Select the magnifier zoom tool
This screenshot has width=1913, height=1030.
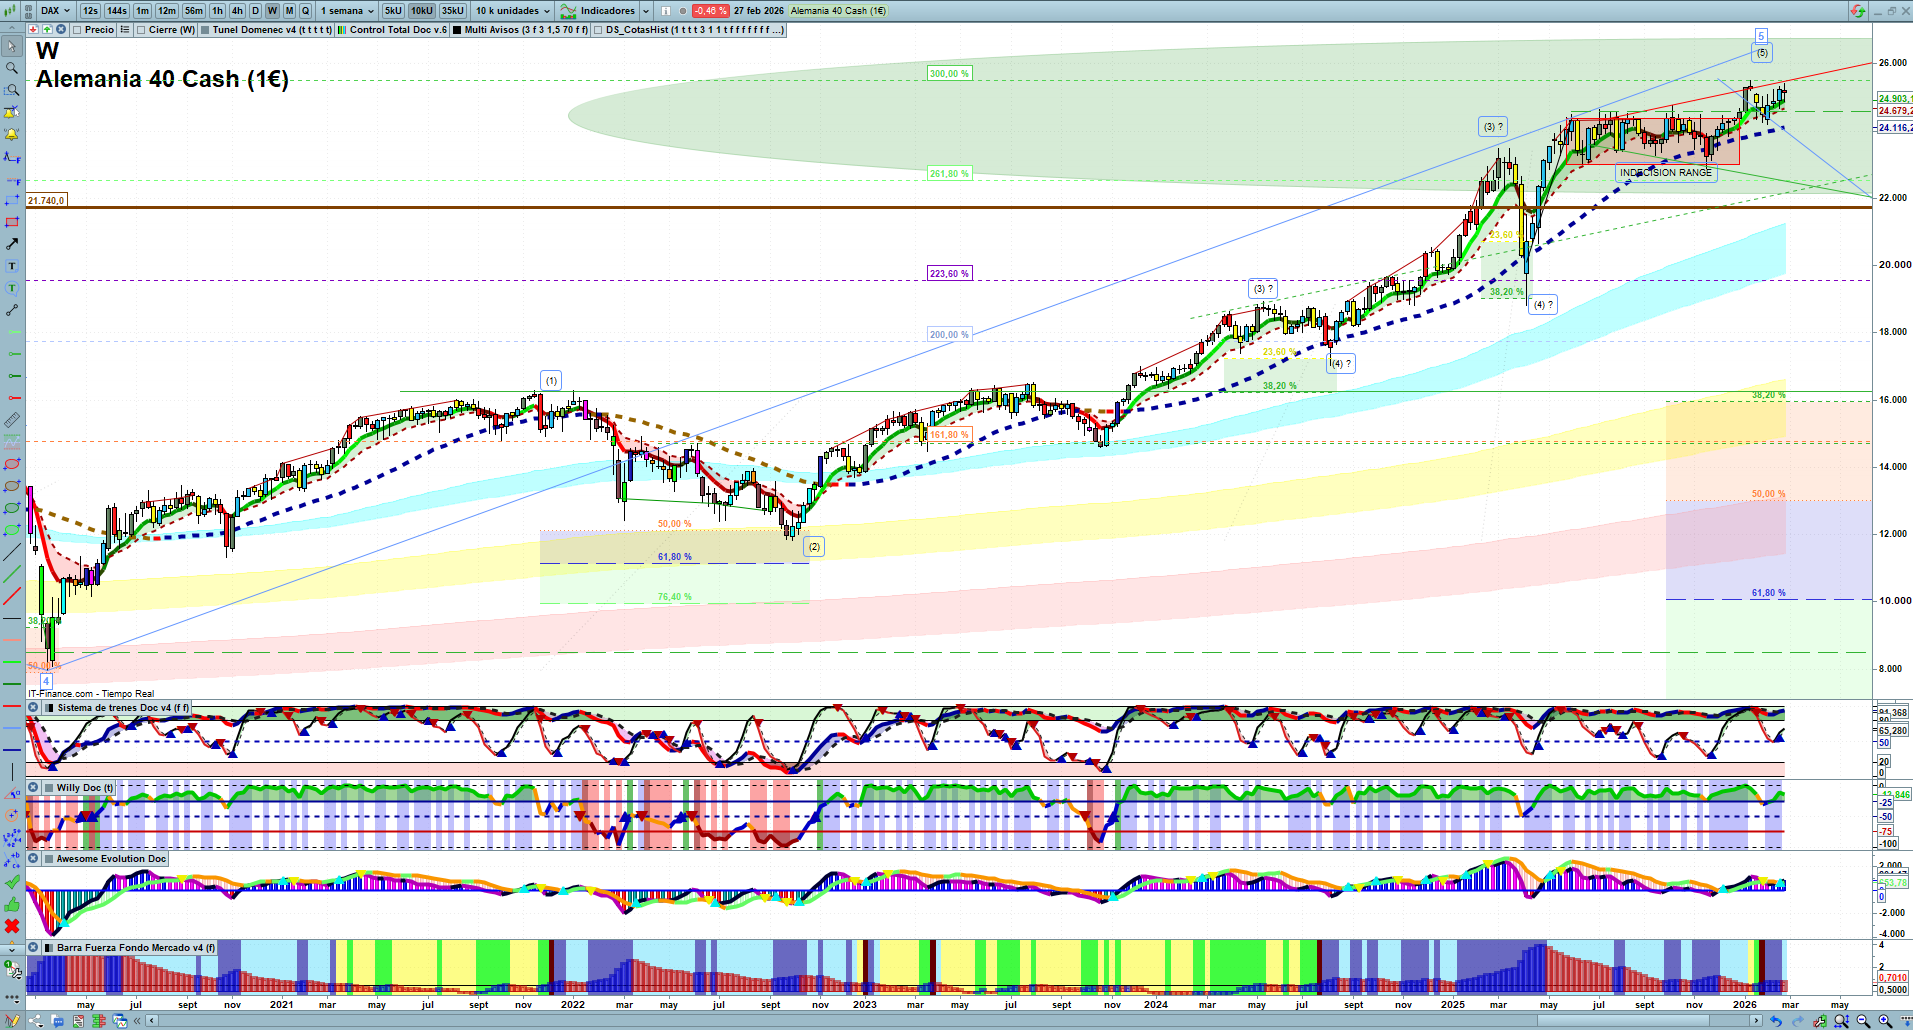(12, 68)
